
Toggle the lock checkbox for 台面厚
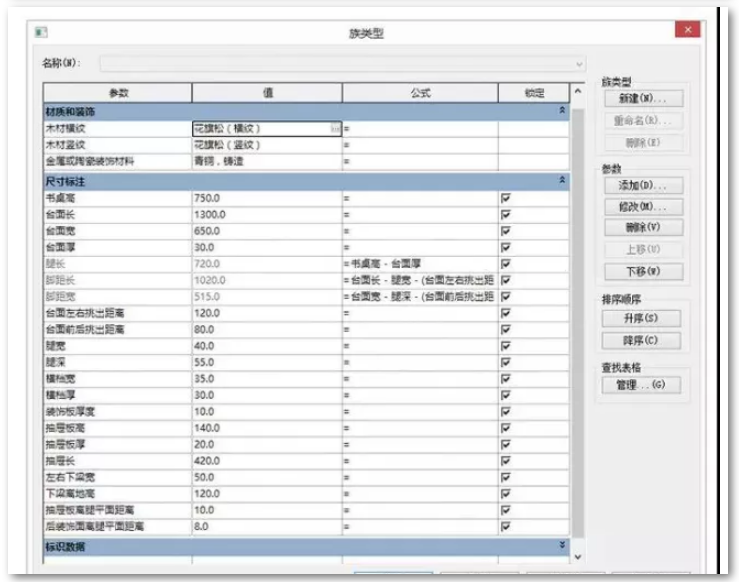point(506,247)
